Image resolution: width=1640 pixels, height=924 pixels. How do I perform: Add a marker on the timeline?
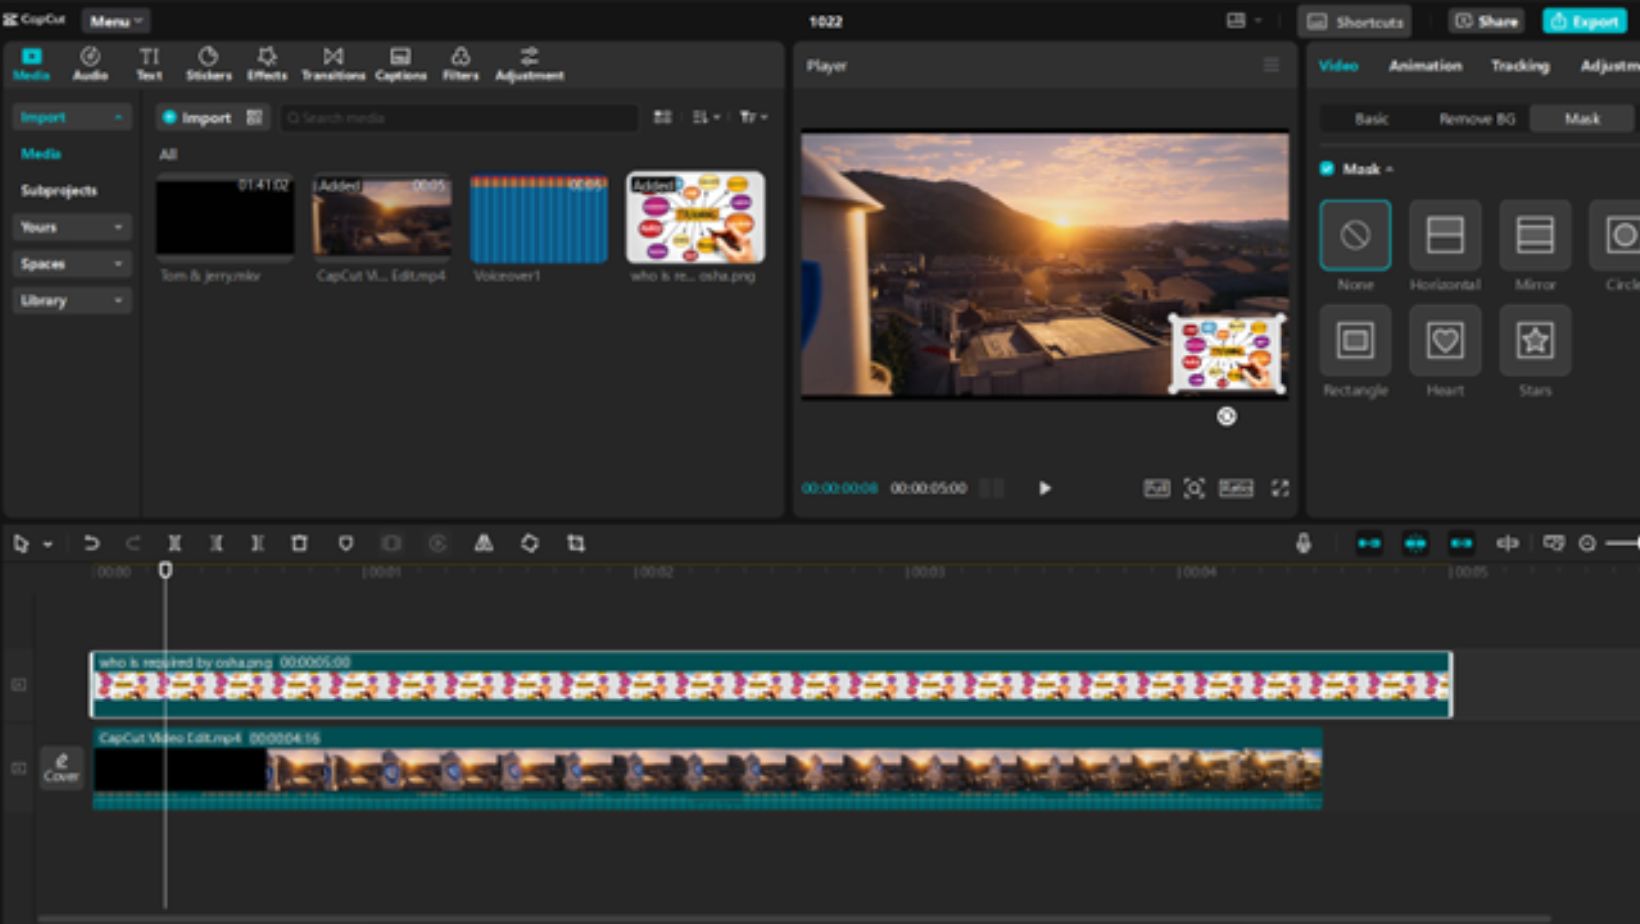click(x=345, y=543)
